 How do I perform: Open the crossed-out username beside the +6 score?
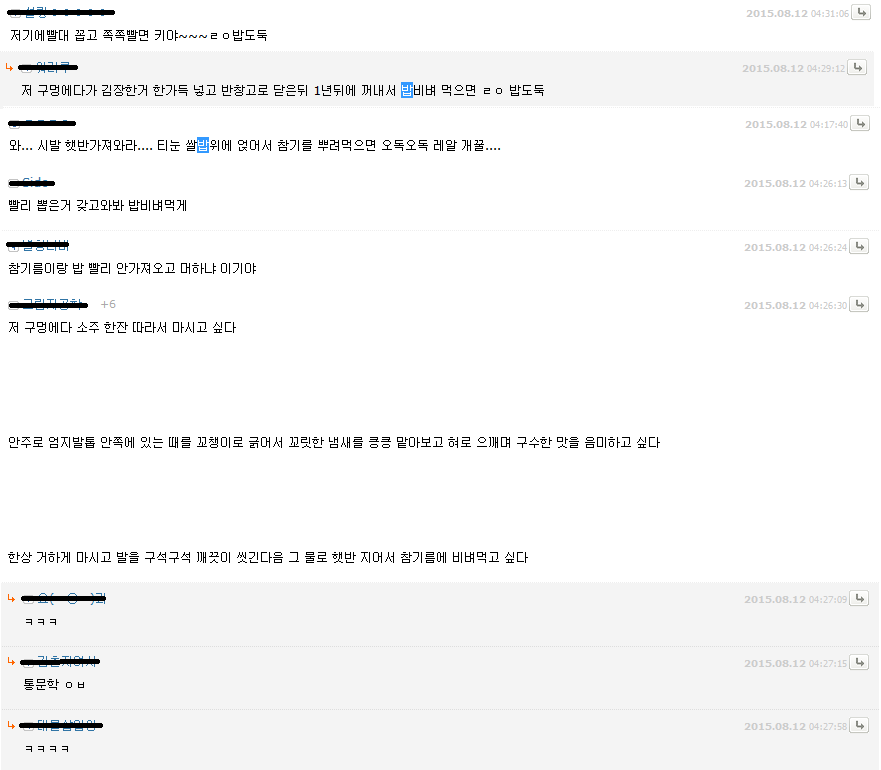pos(52,304)
